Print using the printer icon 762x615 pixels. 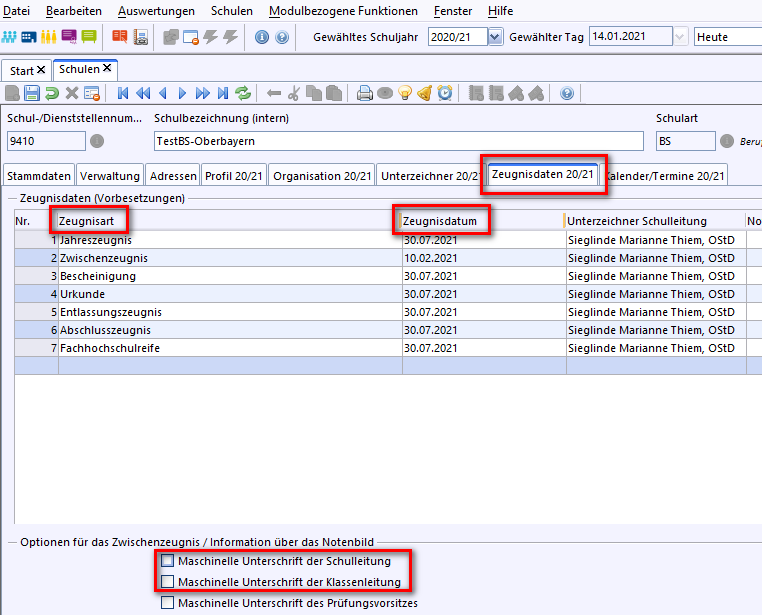pyautogui.click(x=364, y=93)
